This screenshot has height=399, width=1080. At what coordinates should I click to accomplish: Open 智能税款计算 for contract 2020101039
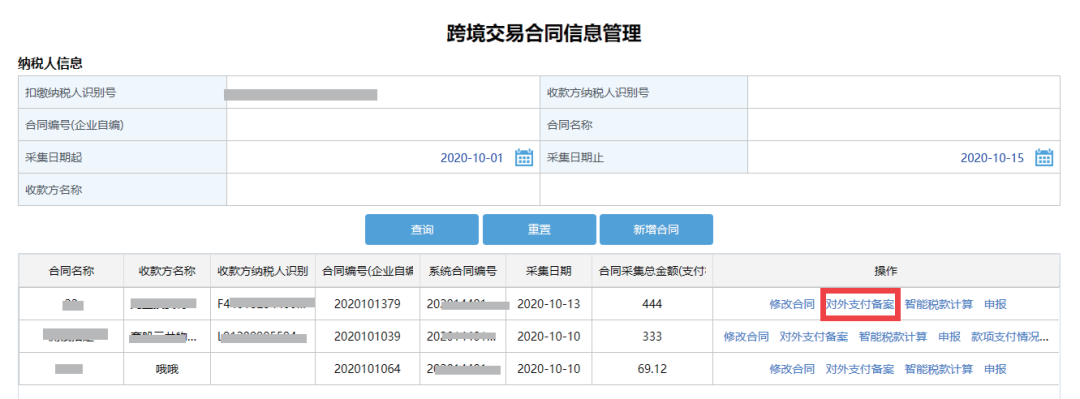point(893,337)
